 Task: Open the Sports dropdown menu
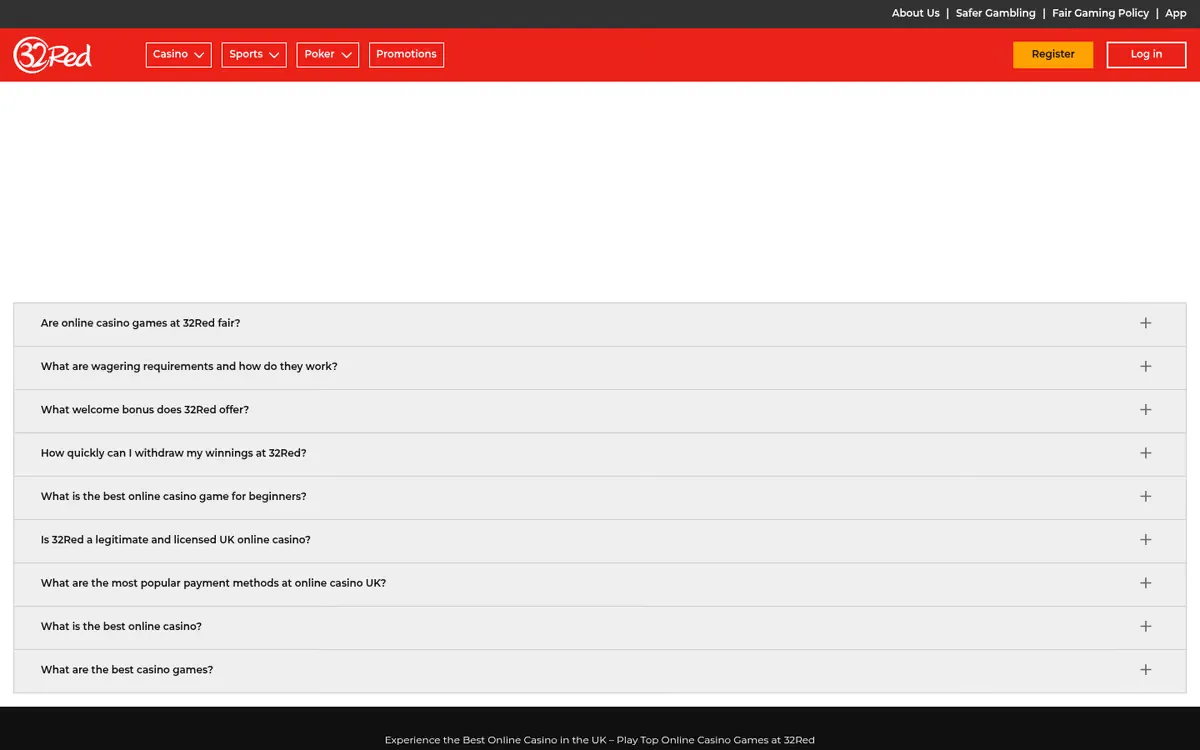coord(254,55)
